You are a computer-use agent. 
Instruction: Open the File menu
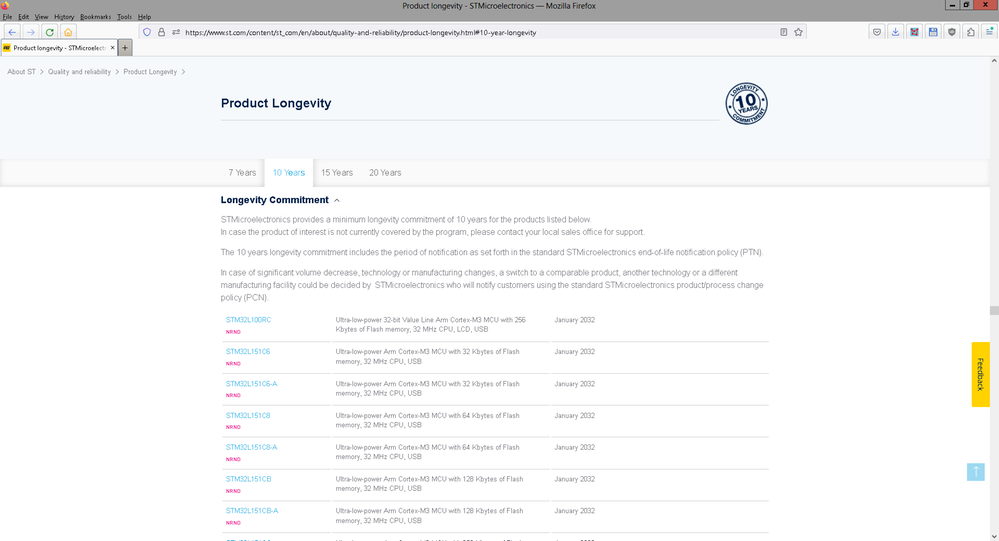tap(7, 17)
